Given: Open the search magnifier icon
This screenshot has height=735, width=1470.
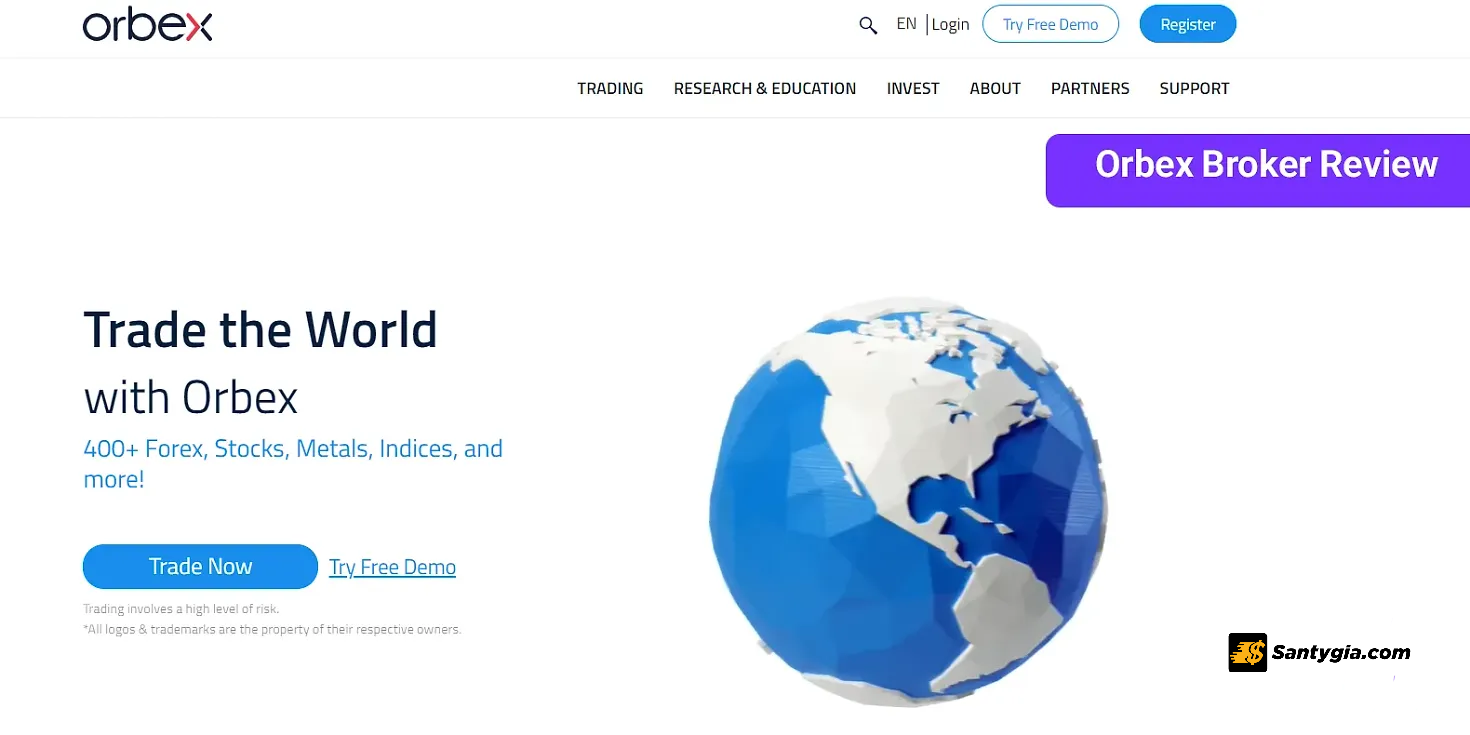Looking at the screenshot, I should click(x=868, y=25).
